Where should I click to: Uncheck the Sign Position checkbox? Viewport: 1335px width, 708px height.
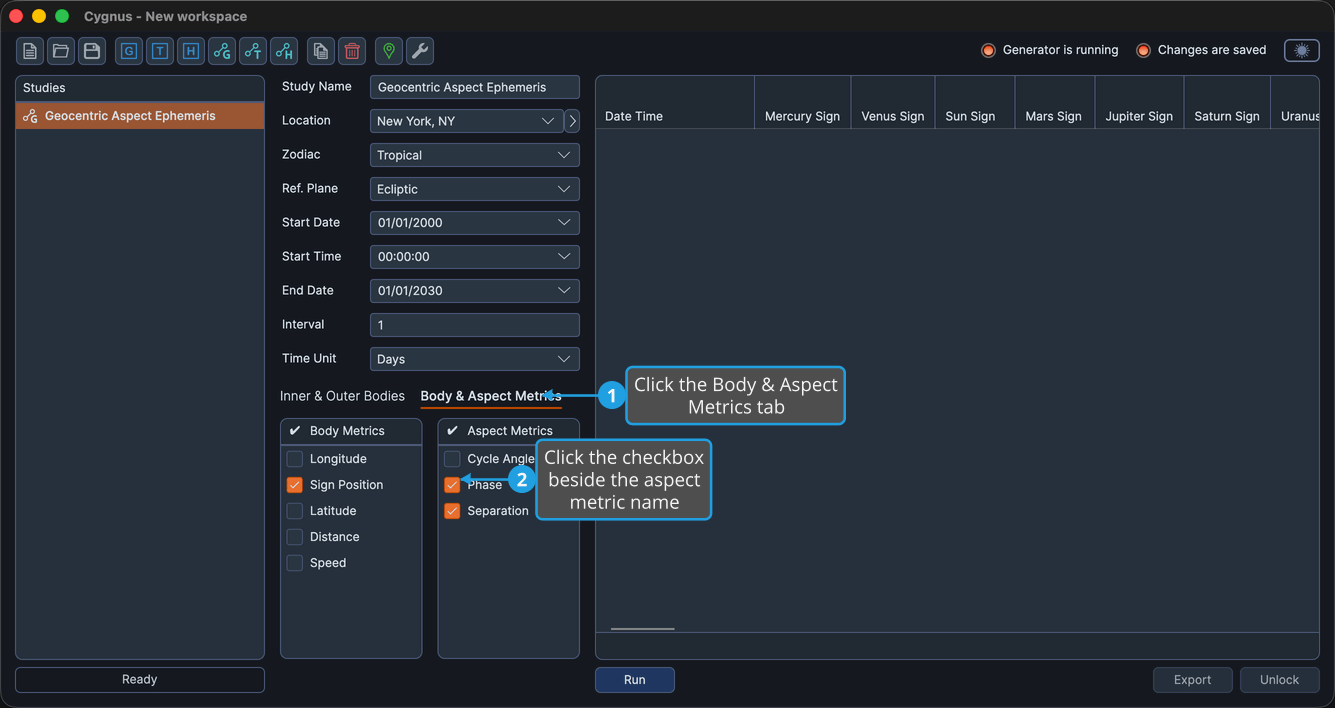295,485
